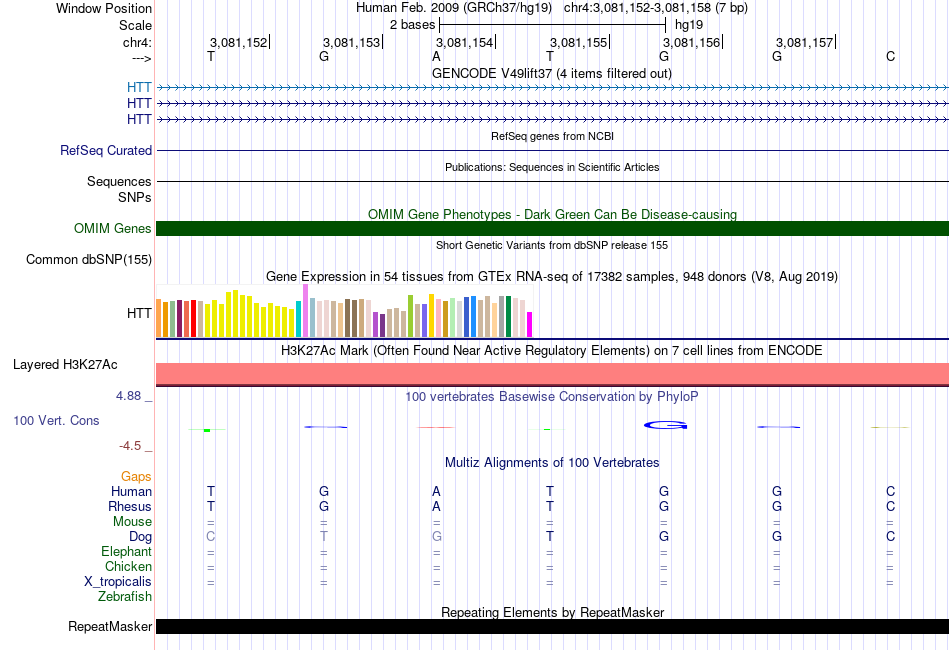The width and height of the screenshot is (950, 650).
Task: Click the GENCODE V49lift37 track title
Action: 552,73
